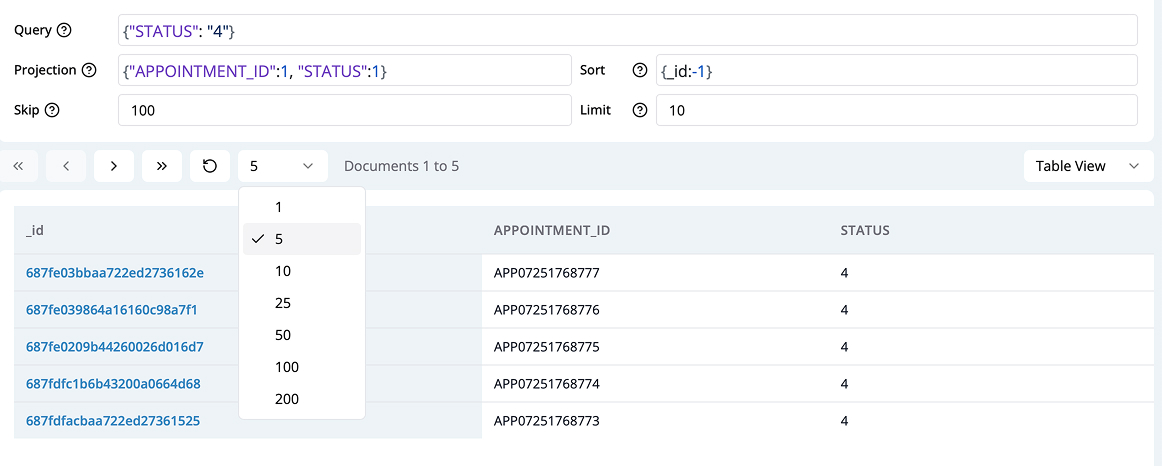This screenshot has height=466, width=1162.
Task: Click the Sort help icon
Action: coord(640,70)
